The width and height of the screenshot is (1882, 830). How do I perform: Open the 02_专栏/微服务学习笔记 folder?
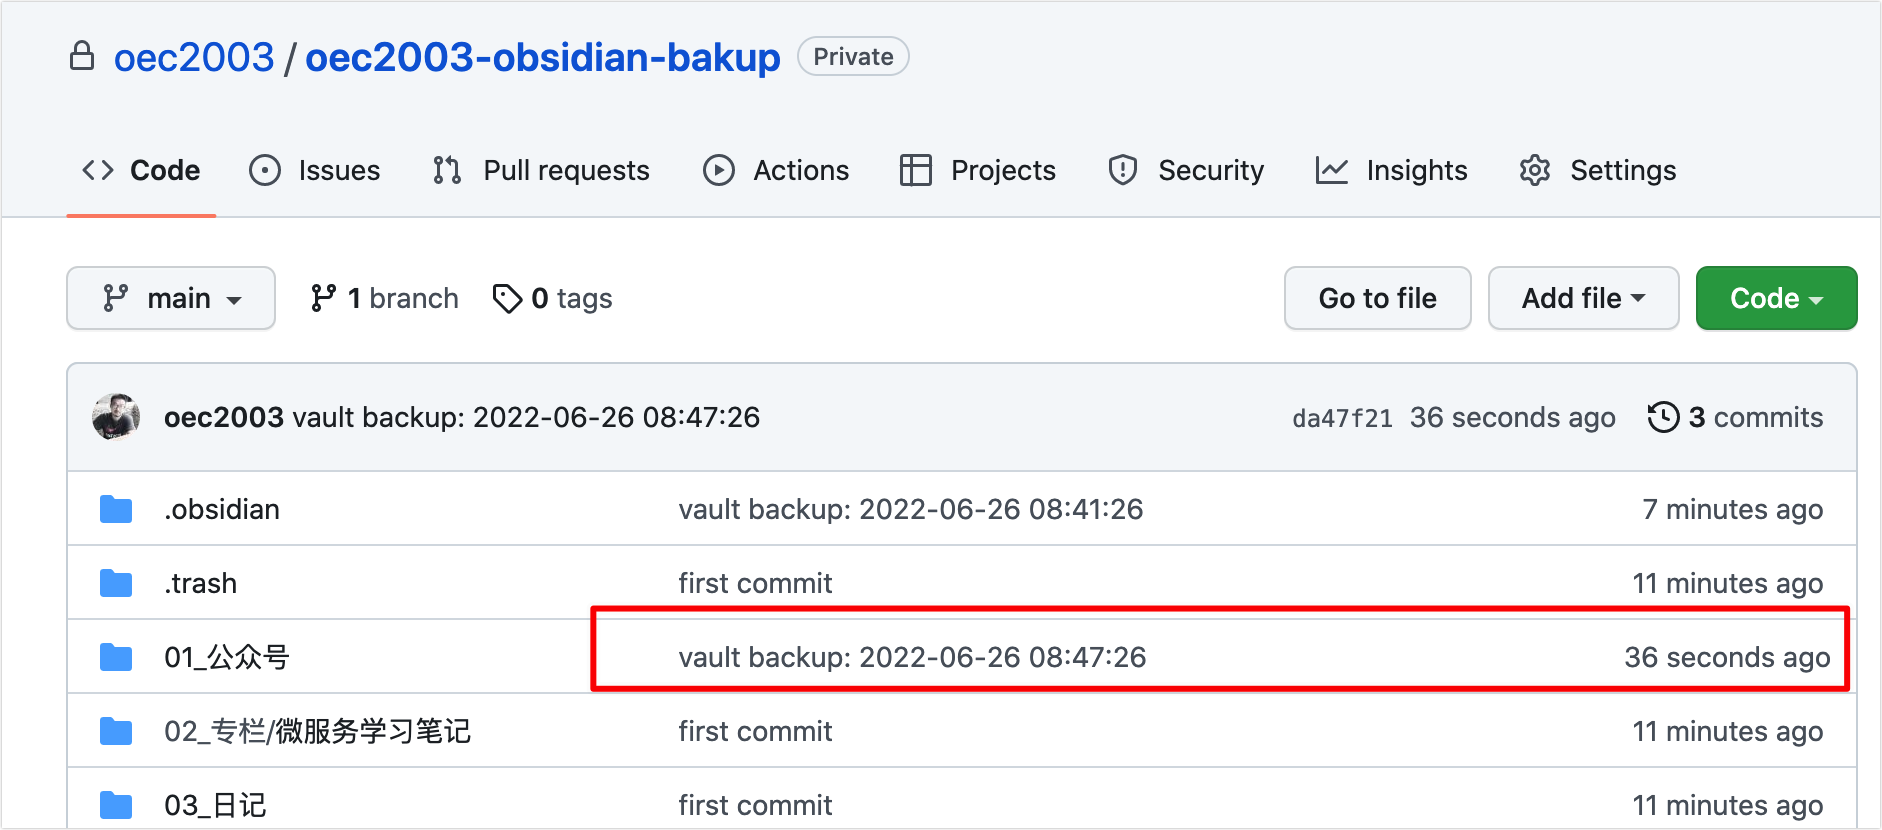tap(317, 732)
